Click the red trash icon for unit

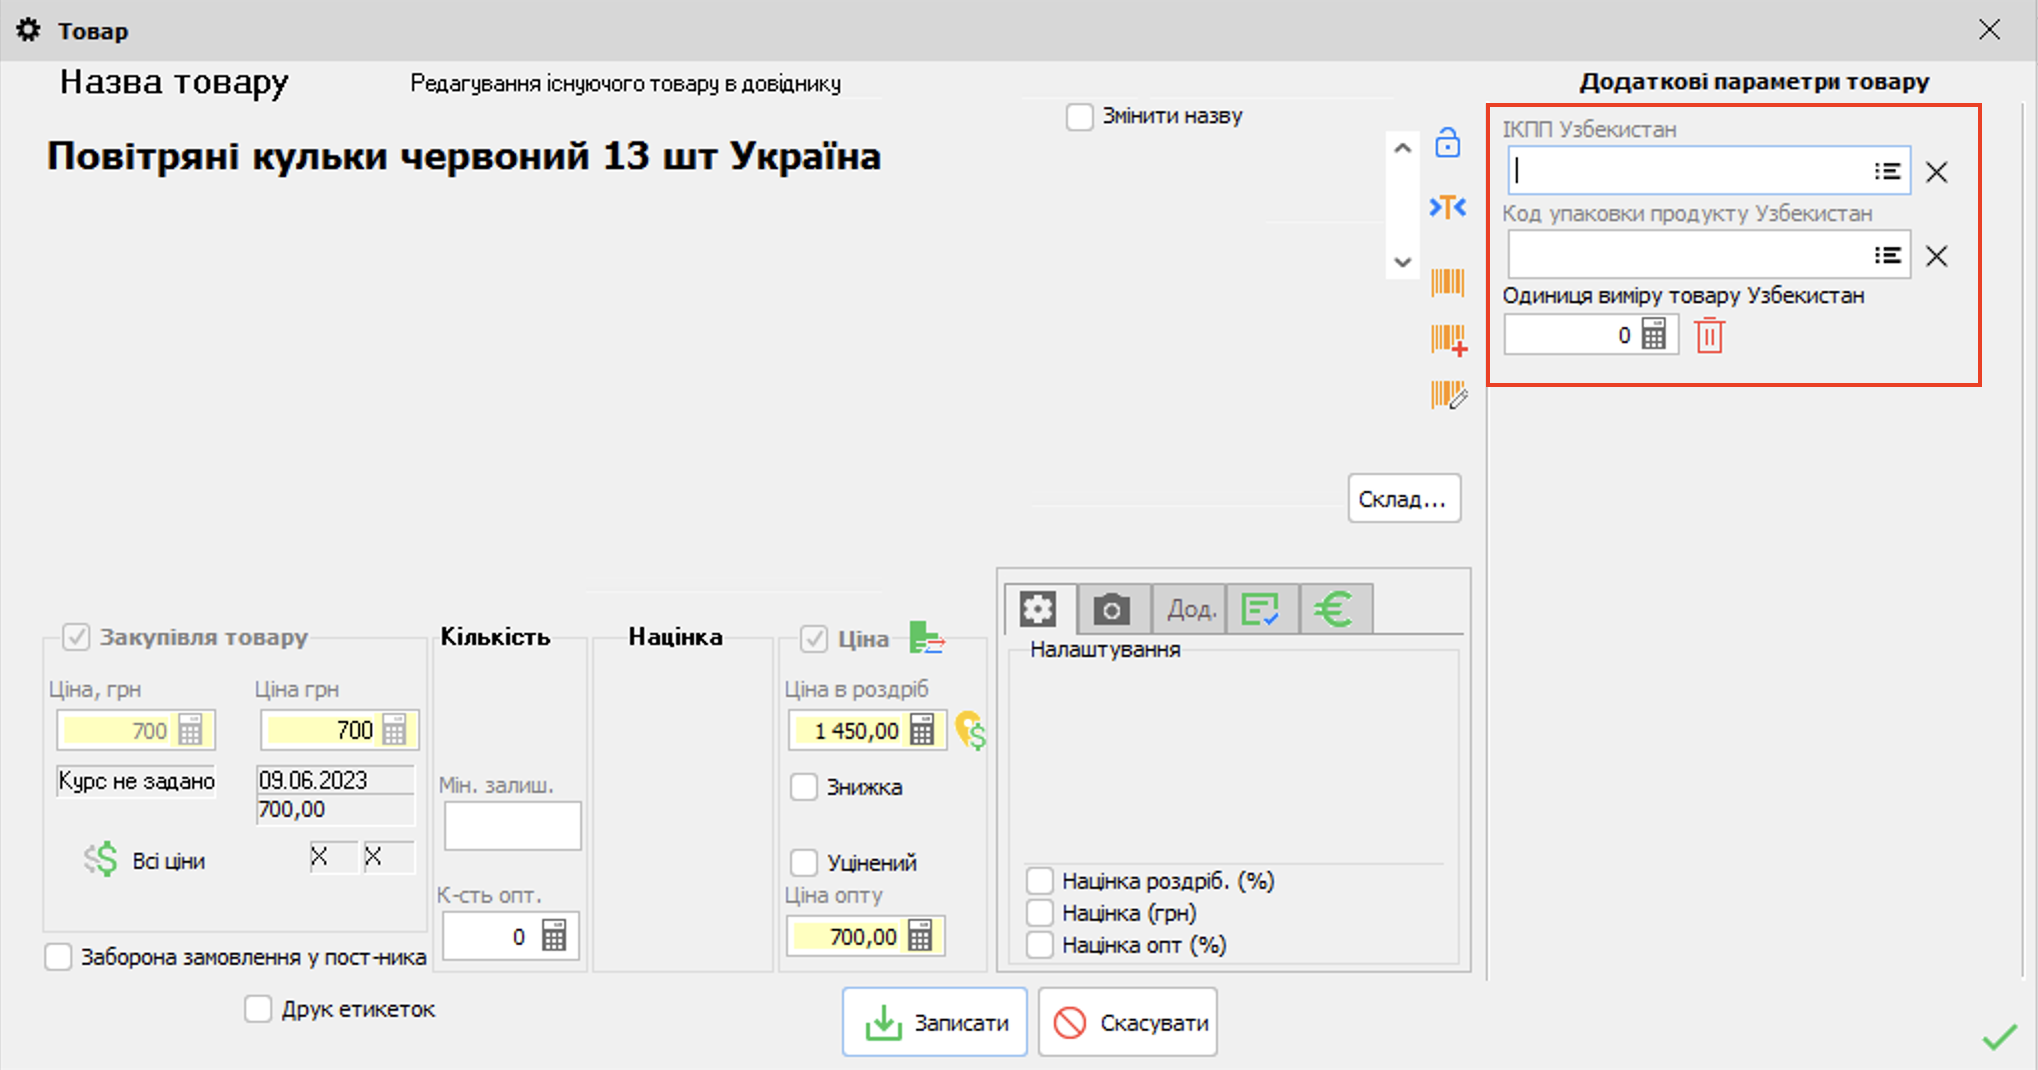pos(1709,336)
